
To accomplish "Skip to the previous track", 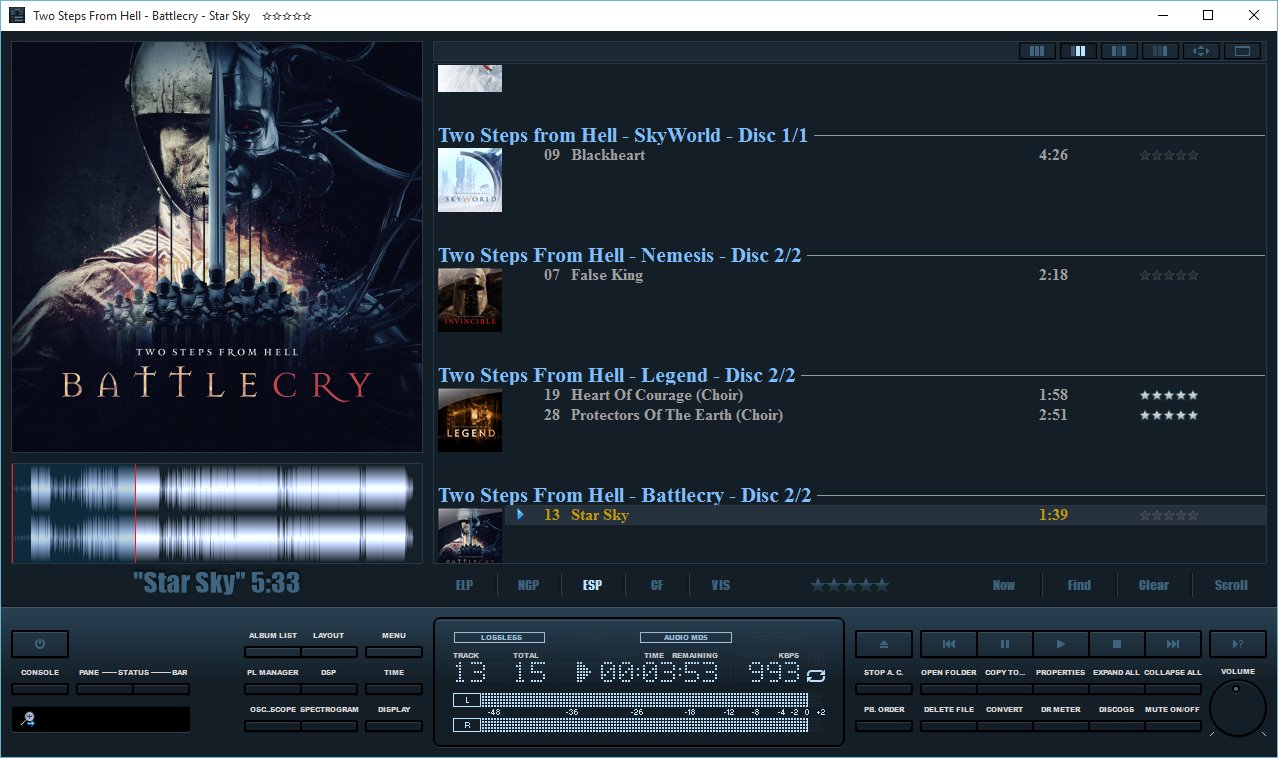I will tap(948, 644).
